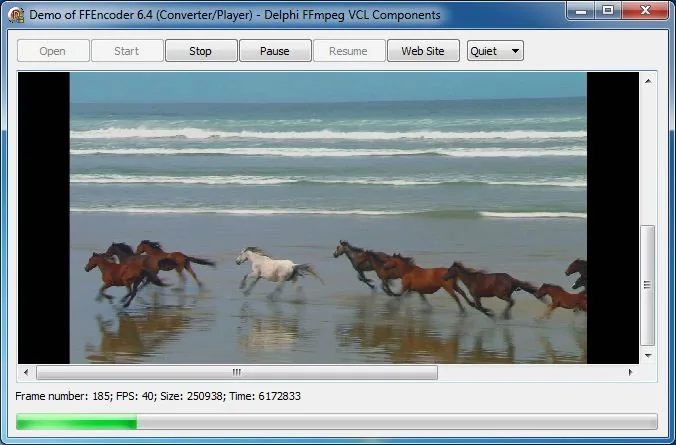Stop the current encoding
The width and height of the screenshot is (676, 445).
[201, 51]
